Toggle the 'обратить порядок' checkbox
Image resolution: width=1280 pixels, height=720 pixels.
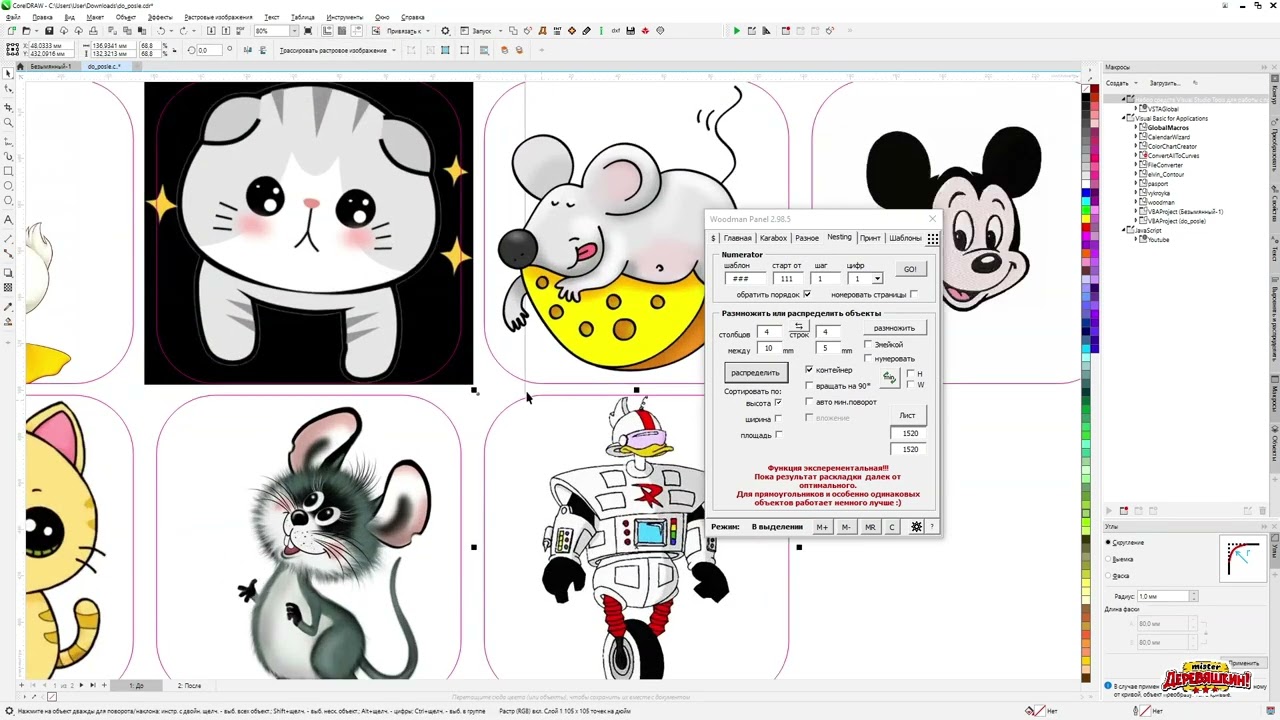click(x=807, y=294)
